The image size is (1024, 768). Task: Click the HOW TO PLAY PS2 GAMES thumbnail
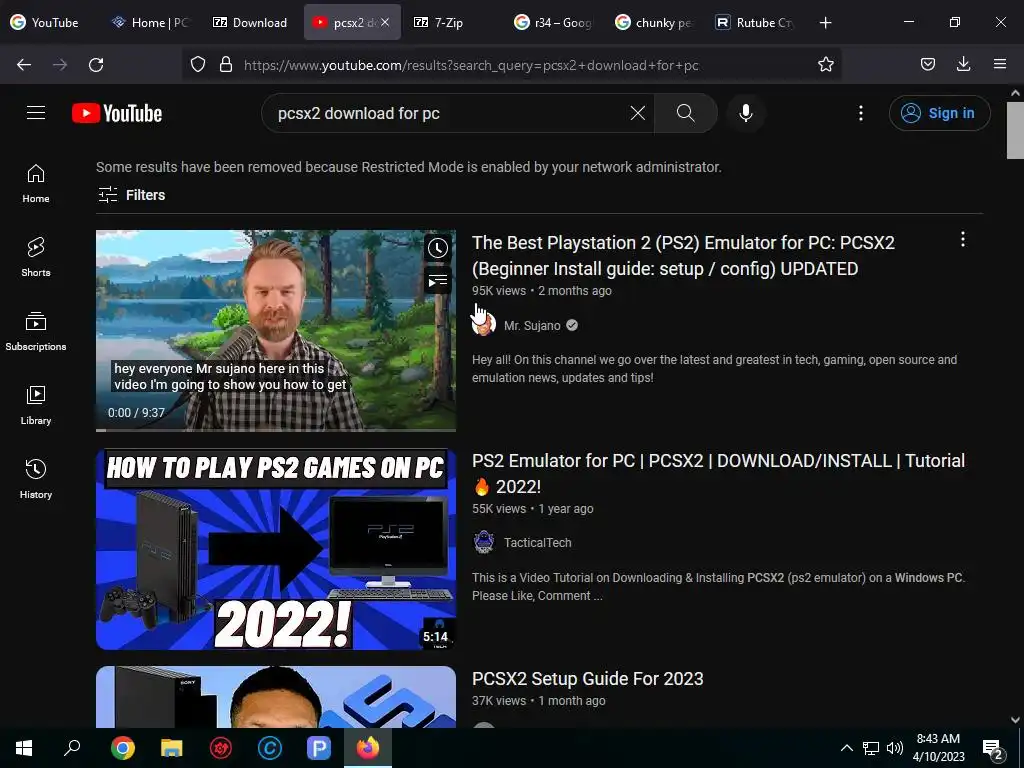pyautogui.click(x=276, y=549)
